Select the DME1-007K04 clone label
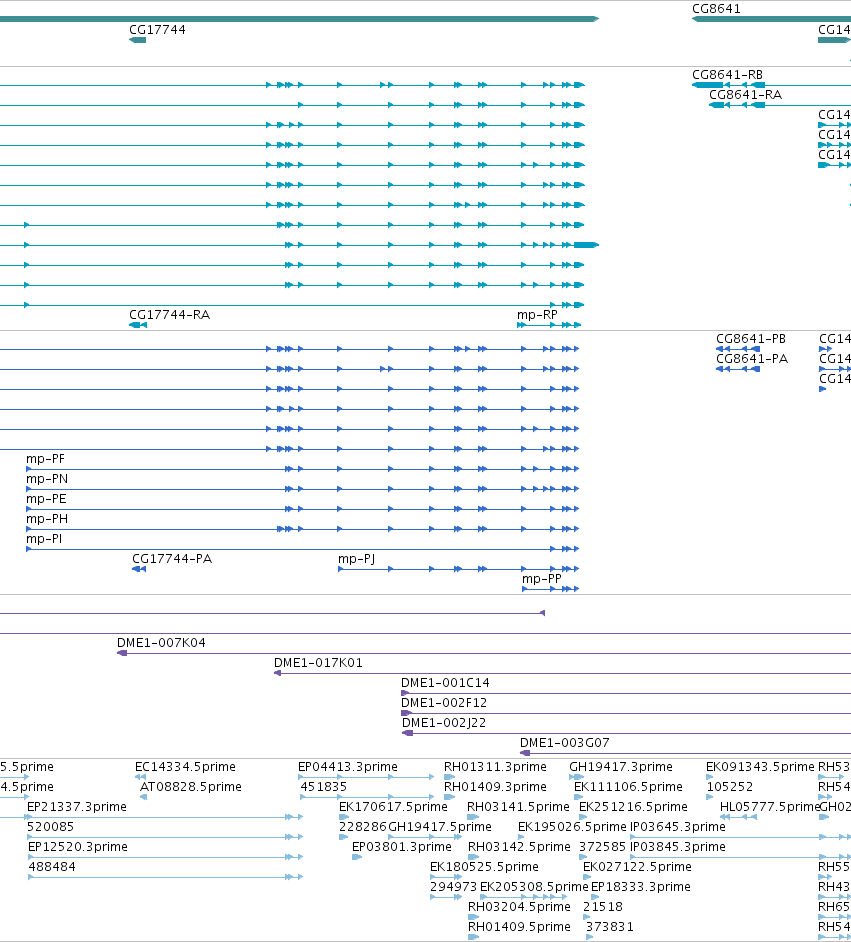Screen dimensions: 851x942 pos(161,643)
